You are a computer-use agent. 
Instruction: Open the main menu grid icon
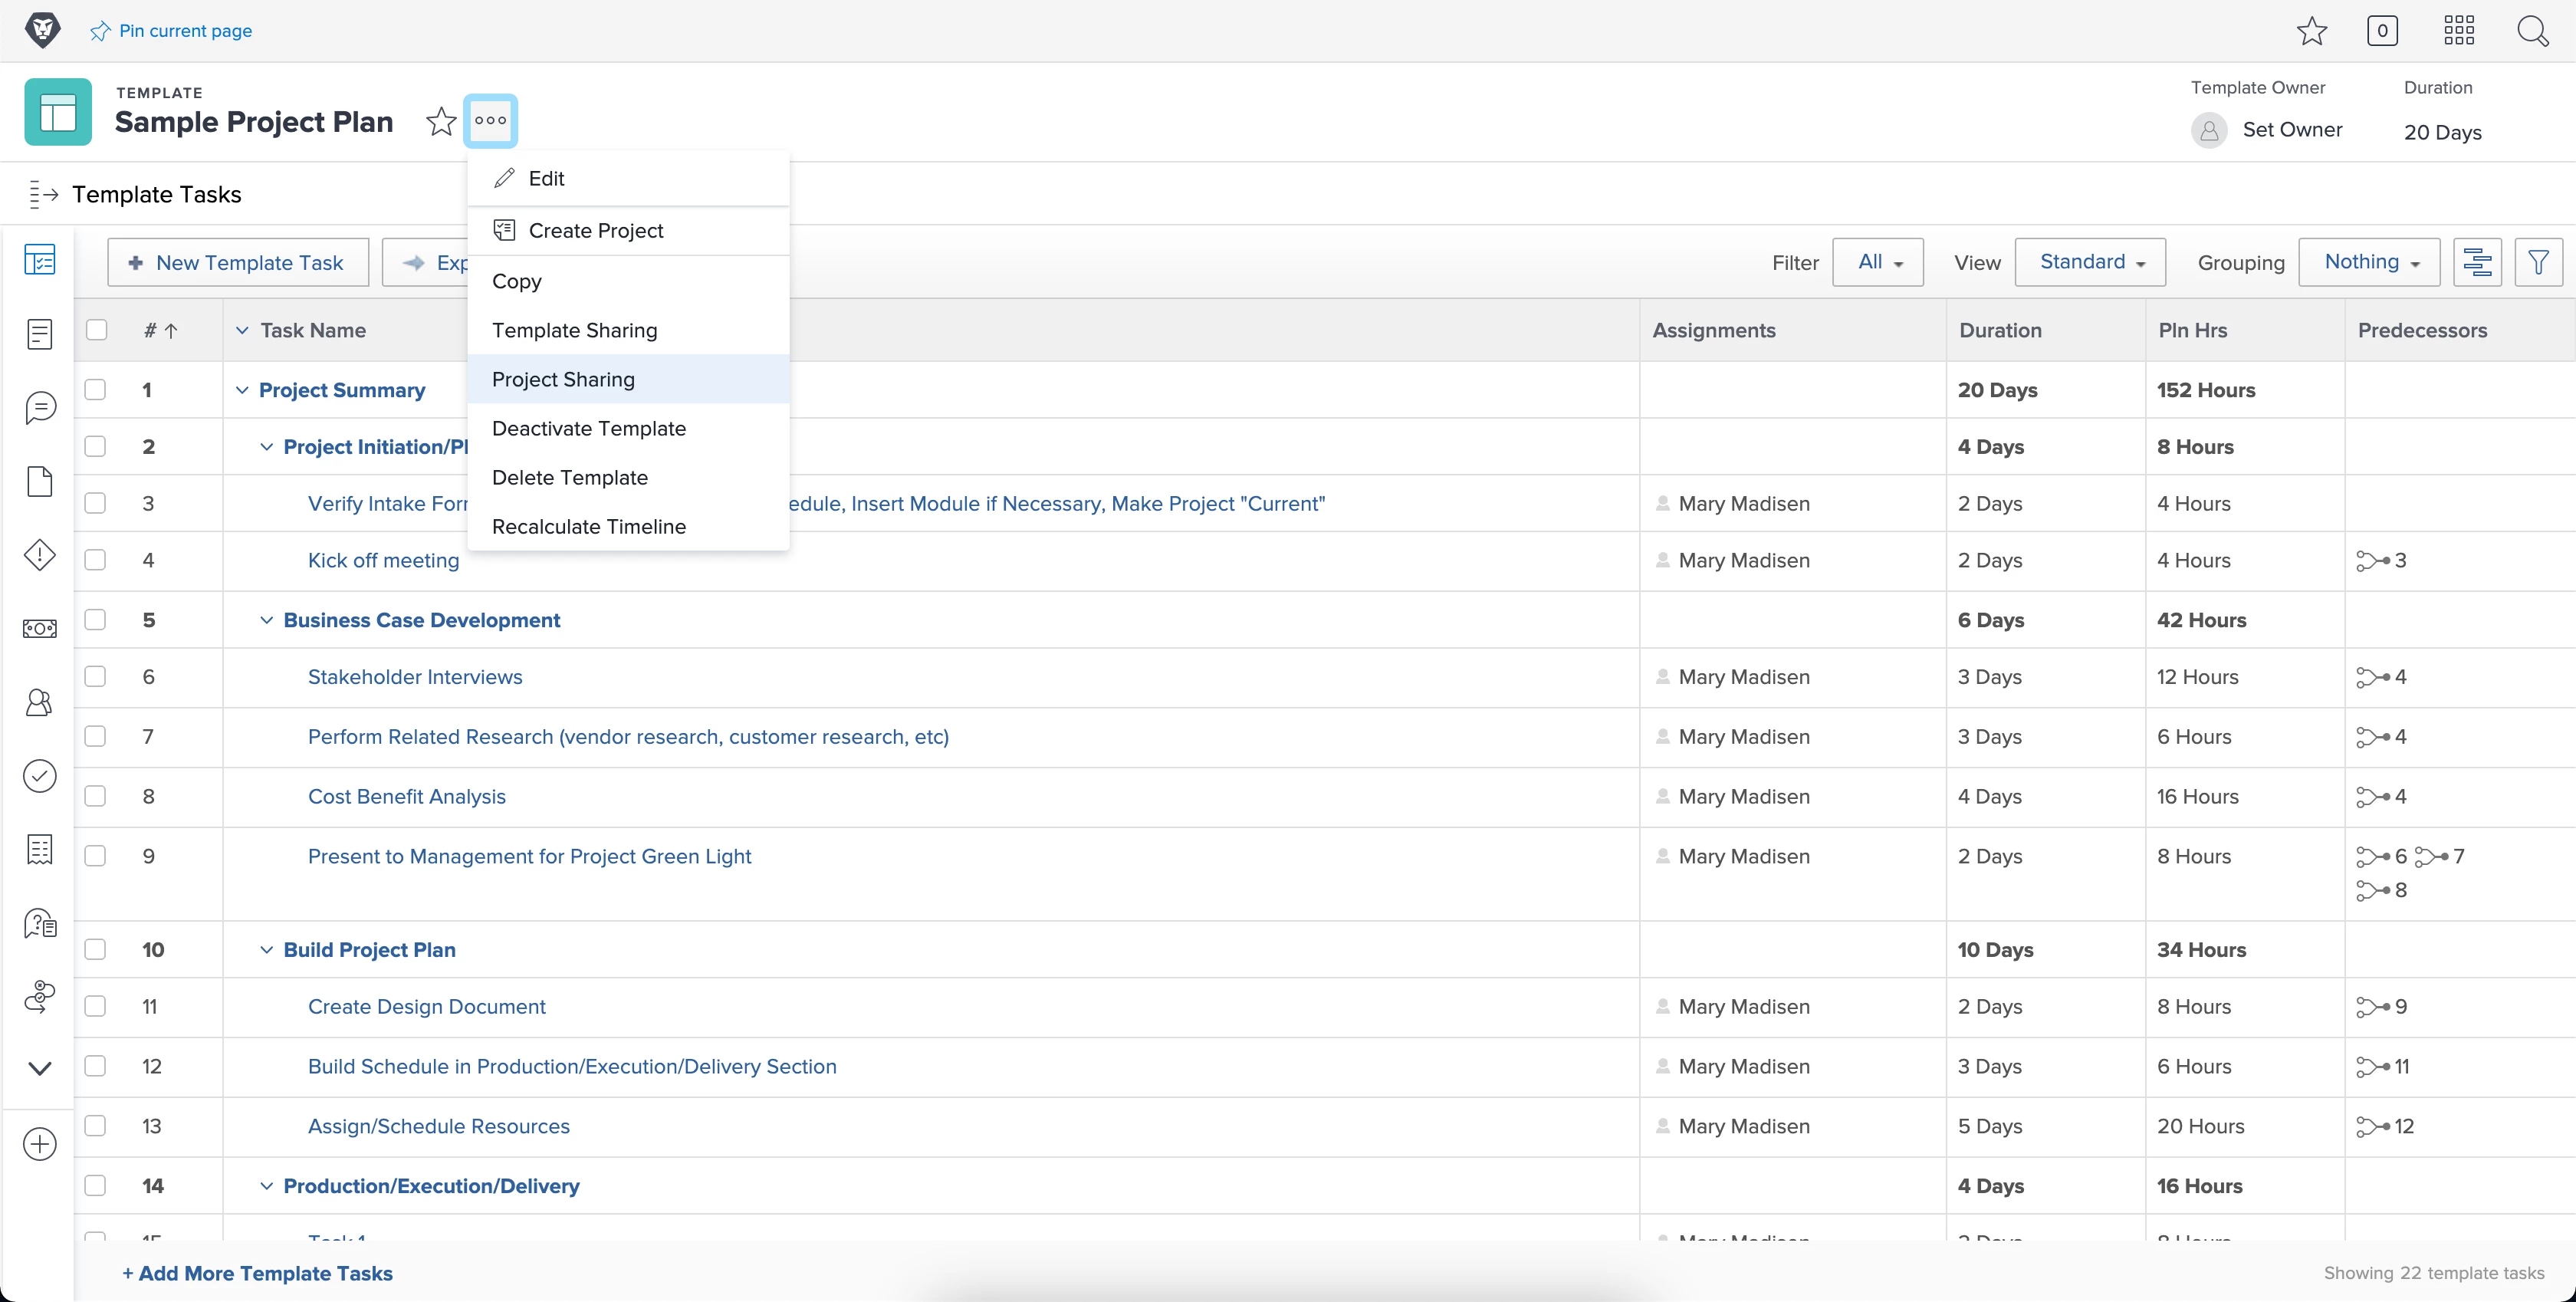2458,31
